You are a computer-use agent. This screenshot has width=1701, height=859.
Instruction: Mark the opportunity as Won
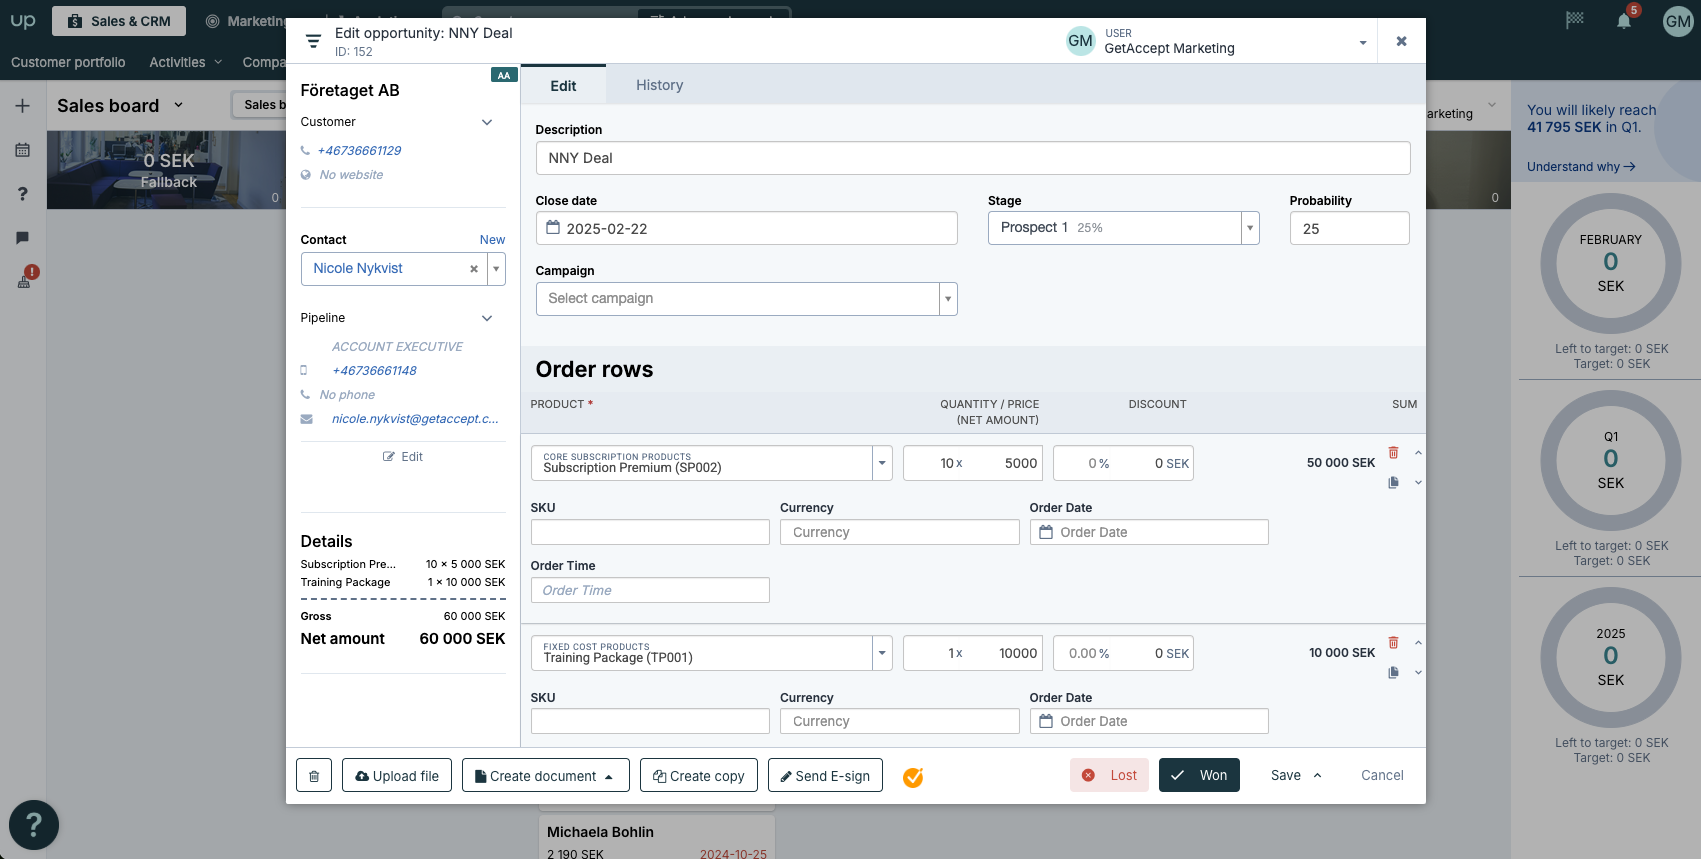pos(1199,775)
